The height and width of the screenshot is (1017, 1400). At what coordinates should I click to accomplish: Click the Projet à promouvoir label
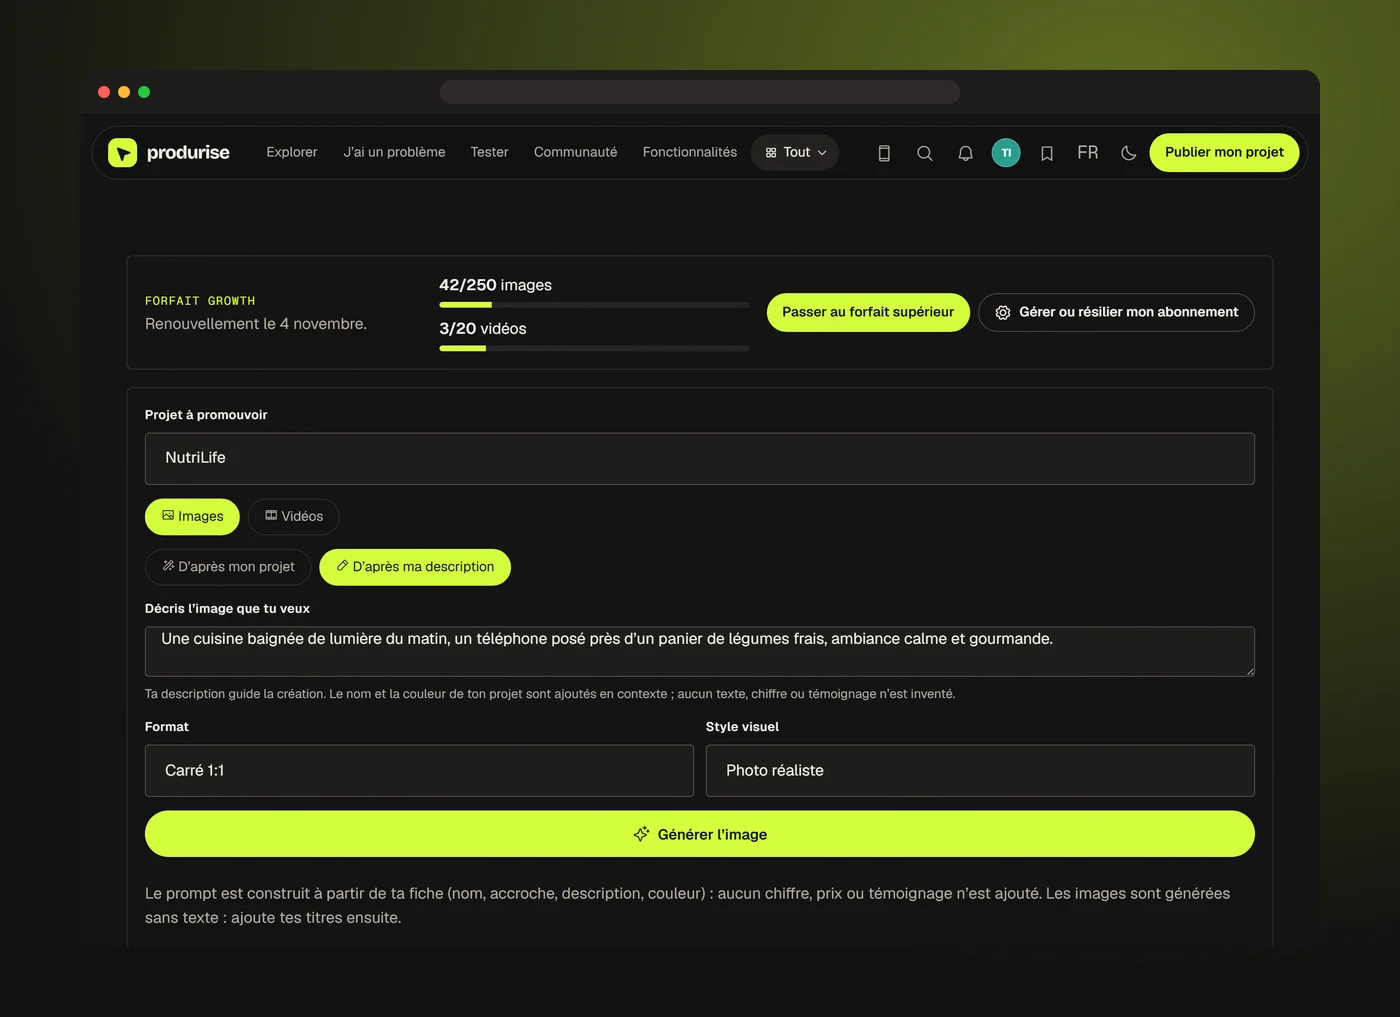pyautogui.click(x=206, y=415)
